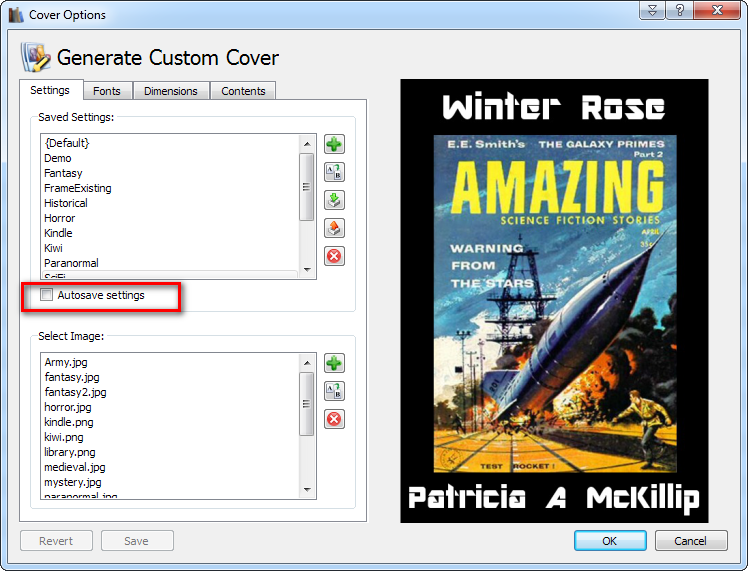Open the help question mark button

[680, 10]
